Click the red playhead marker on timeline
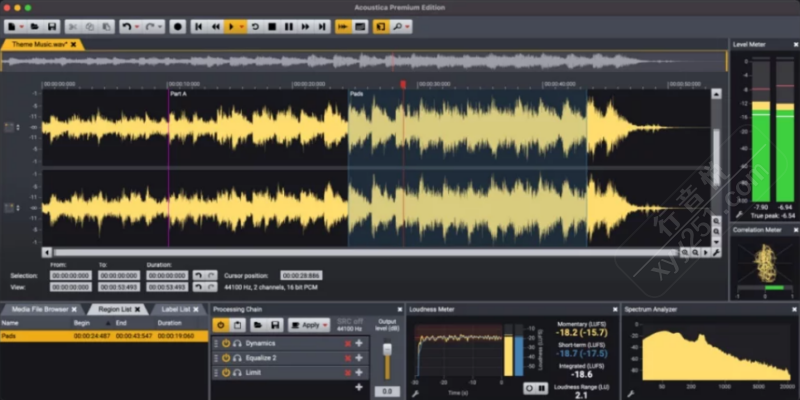Viewport: 800px width, 400px height. (403, 85)
